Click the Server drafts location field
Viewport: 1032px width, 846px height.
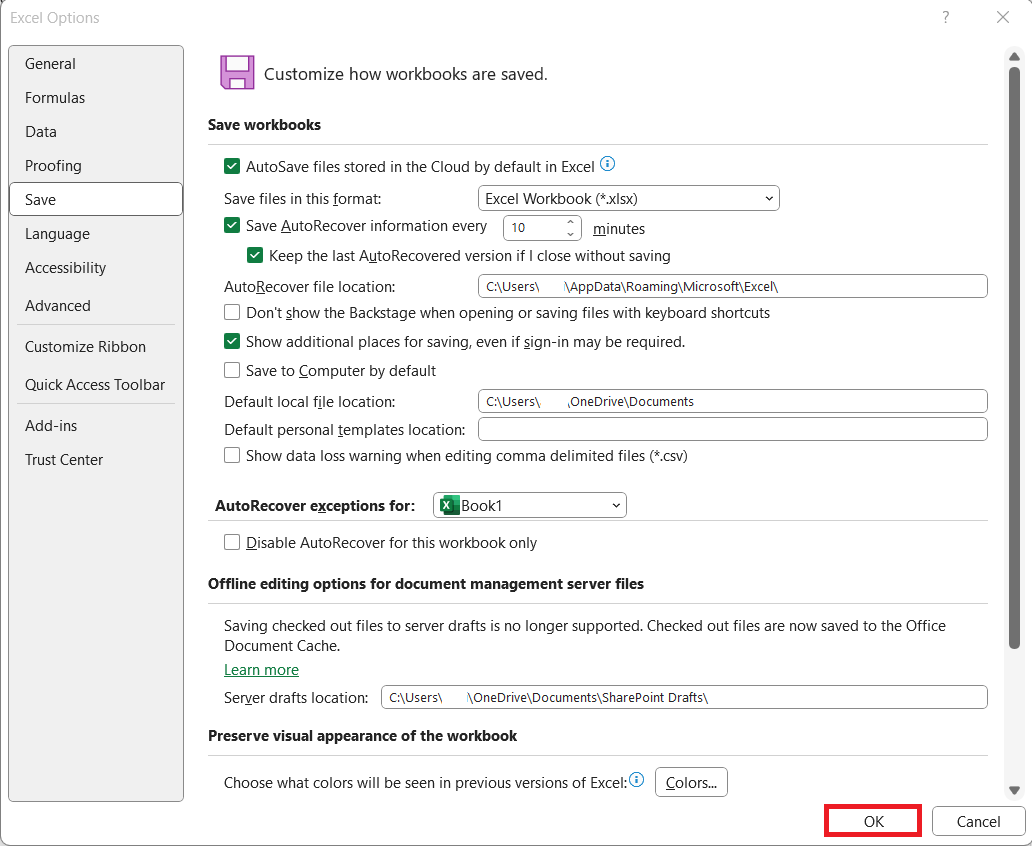[x=684, y=697]
